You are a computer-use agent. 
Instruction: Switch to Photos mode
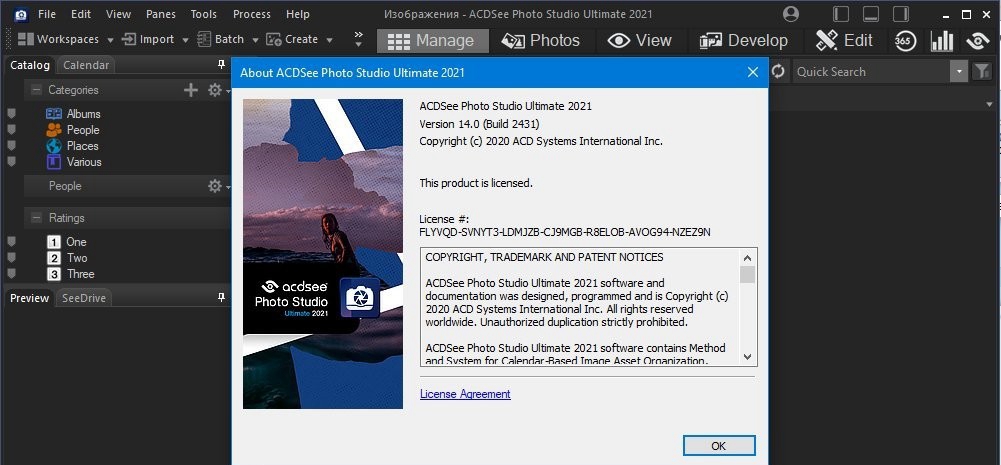click(541, 41)
